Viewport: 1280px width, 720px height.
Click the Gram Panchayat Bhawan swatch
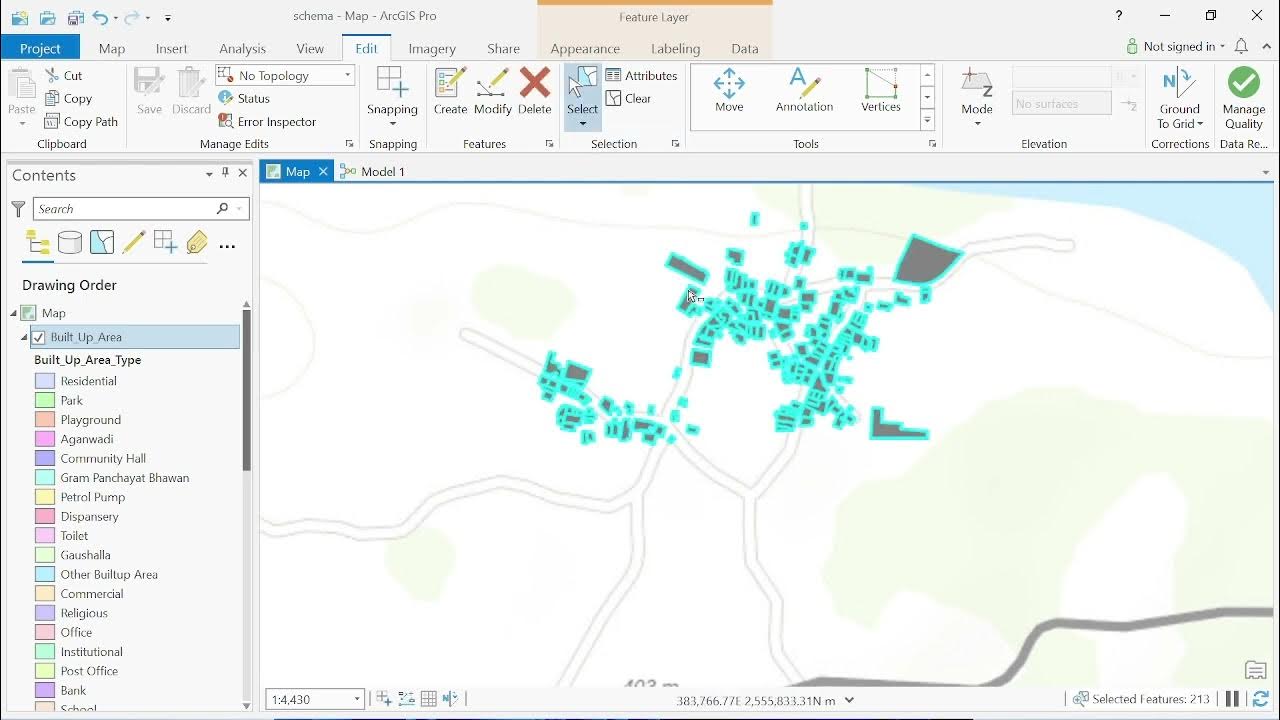tap(45, 478)
